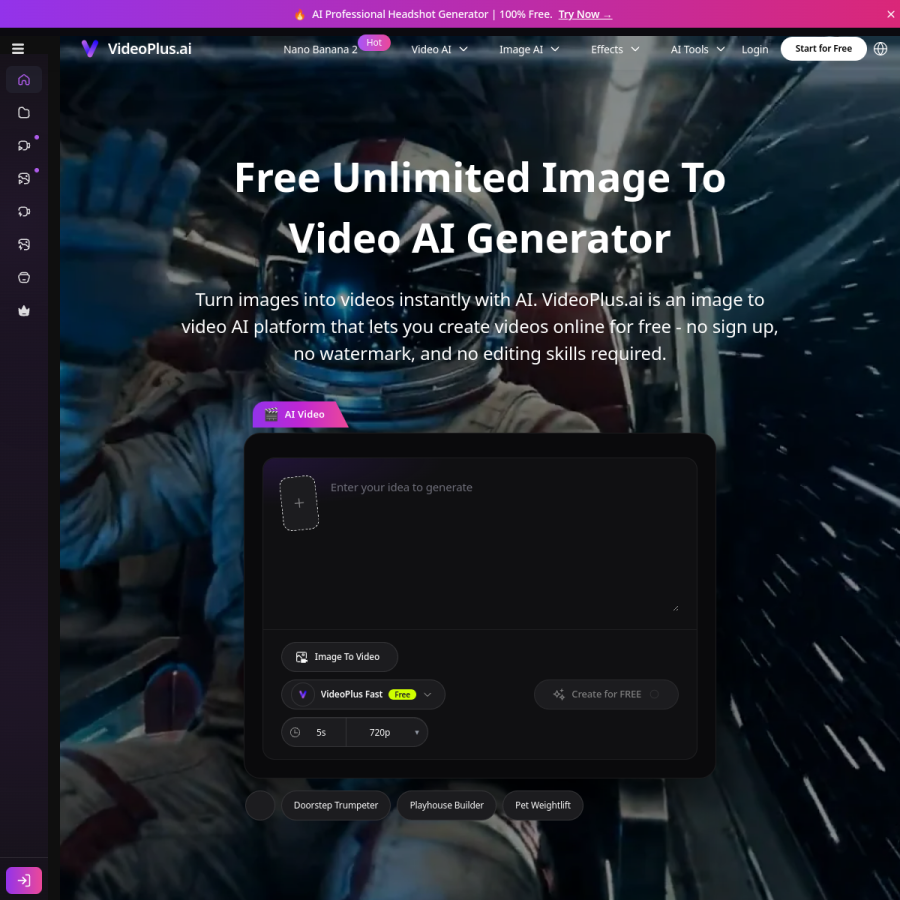Open the 720p resolution dropdown
900x900 pixels.
[x=387, y=732]
